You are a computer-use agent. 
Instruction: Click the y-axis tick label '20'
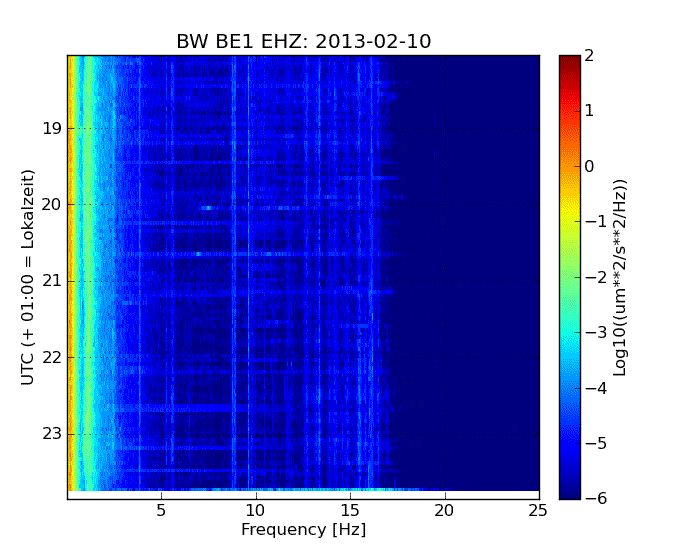(52, 205)
